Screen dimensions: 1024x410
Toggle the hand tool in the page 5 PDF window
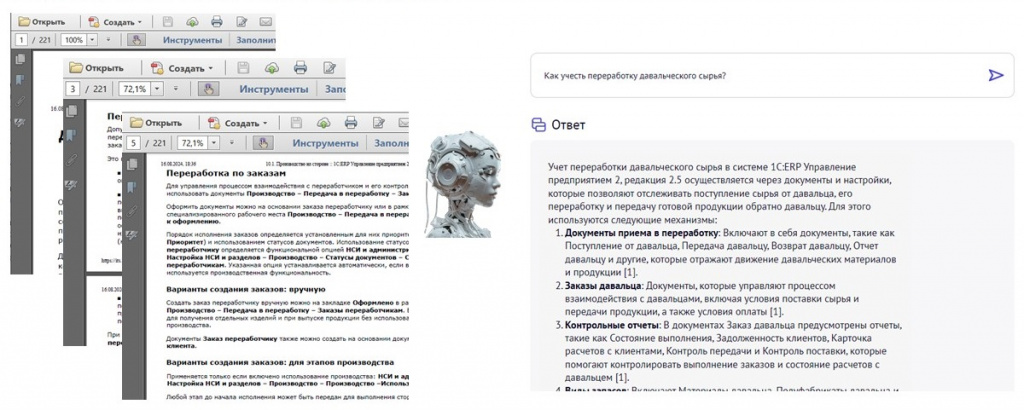[263, 142]
